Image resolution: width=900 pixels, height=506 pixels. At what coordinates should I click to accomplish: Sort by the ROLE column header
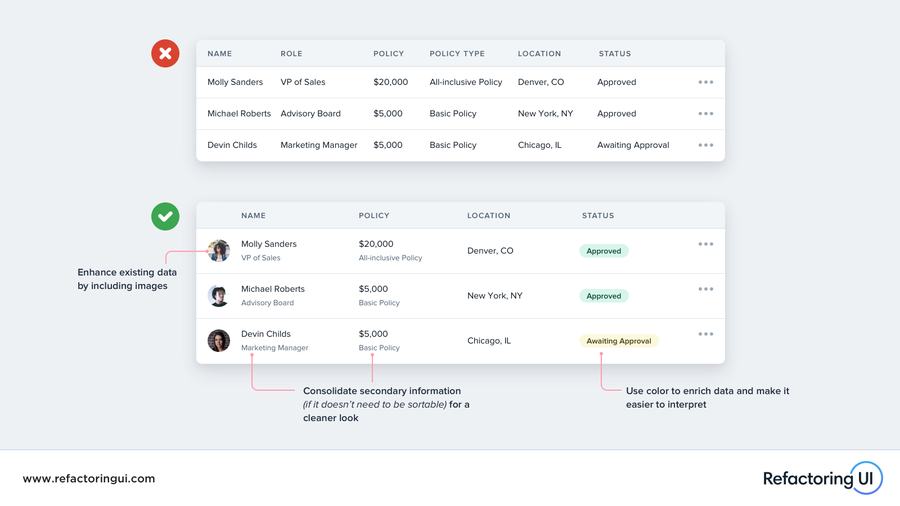[x=291, y=54]
